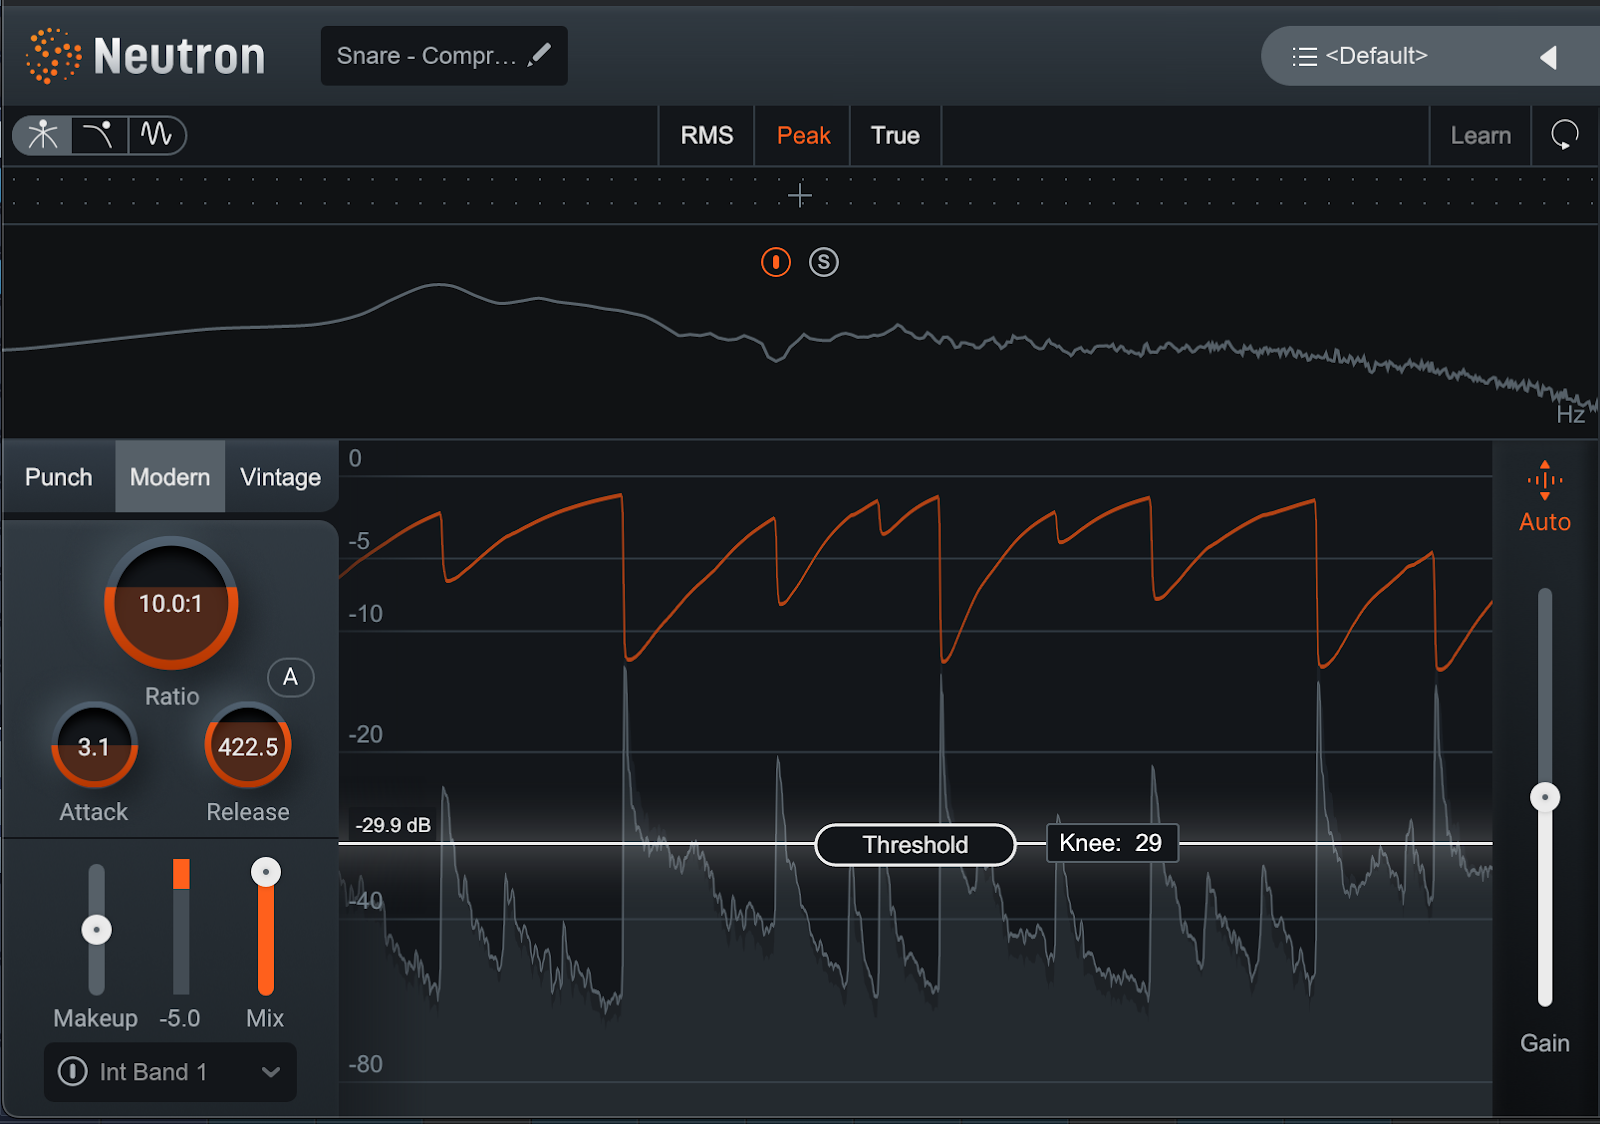Click the Ratio knob showing 10.0:1
The width and height of the screenshot is (1600, 1124).
pos(171,604)
